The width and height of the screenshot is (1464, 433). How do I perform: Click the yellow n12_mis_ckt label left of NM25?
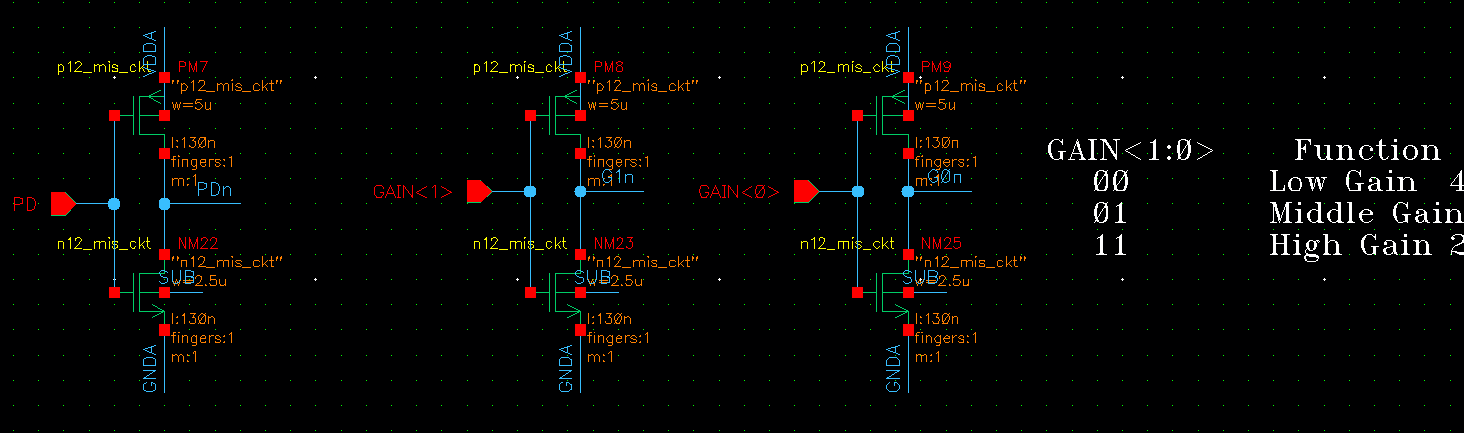(847, 243)
